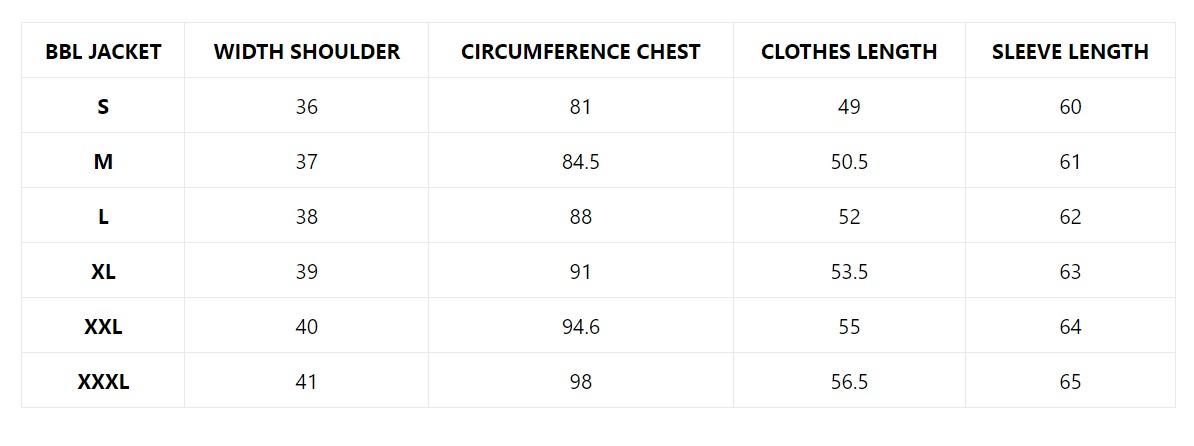Screen dimensions: 1194x446
Task: Select the XXL size row label
Action: (103, 327)
